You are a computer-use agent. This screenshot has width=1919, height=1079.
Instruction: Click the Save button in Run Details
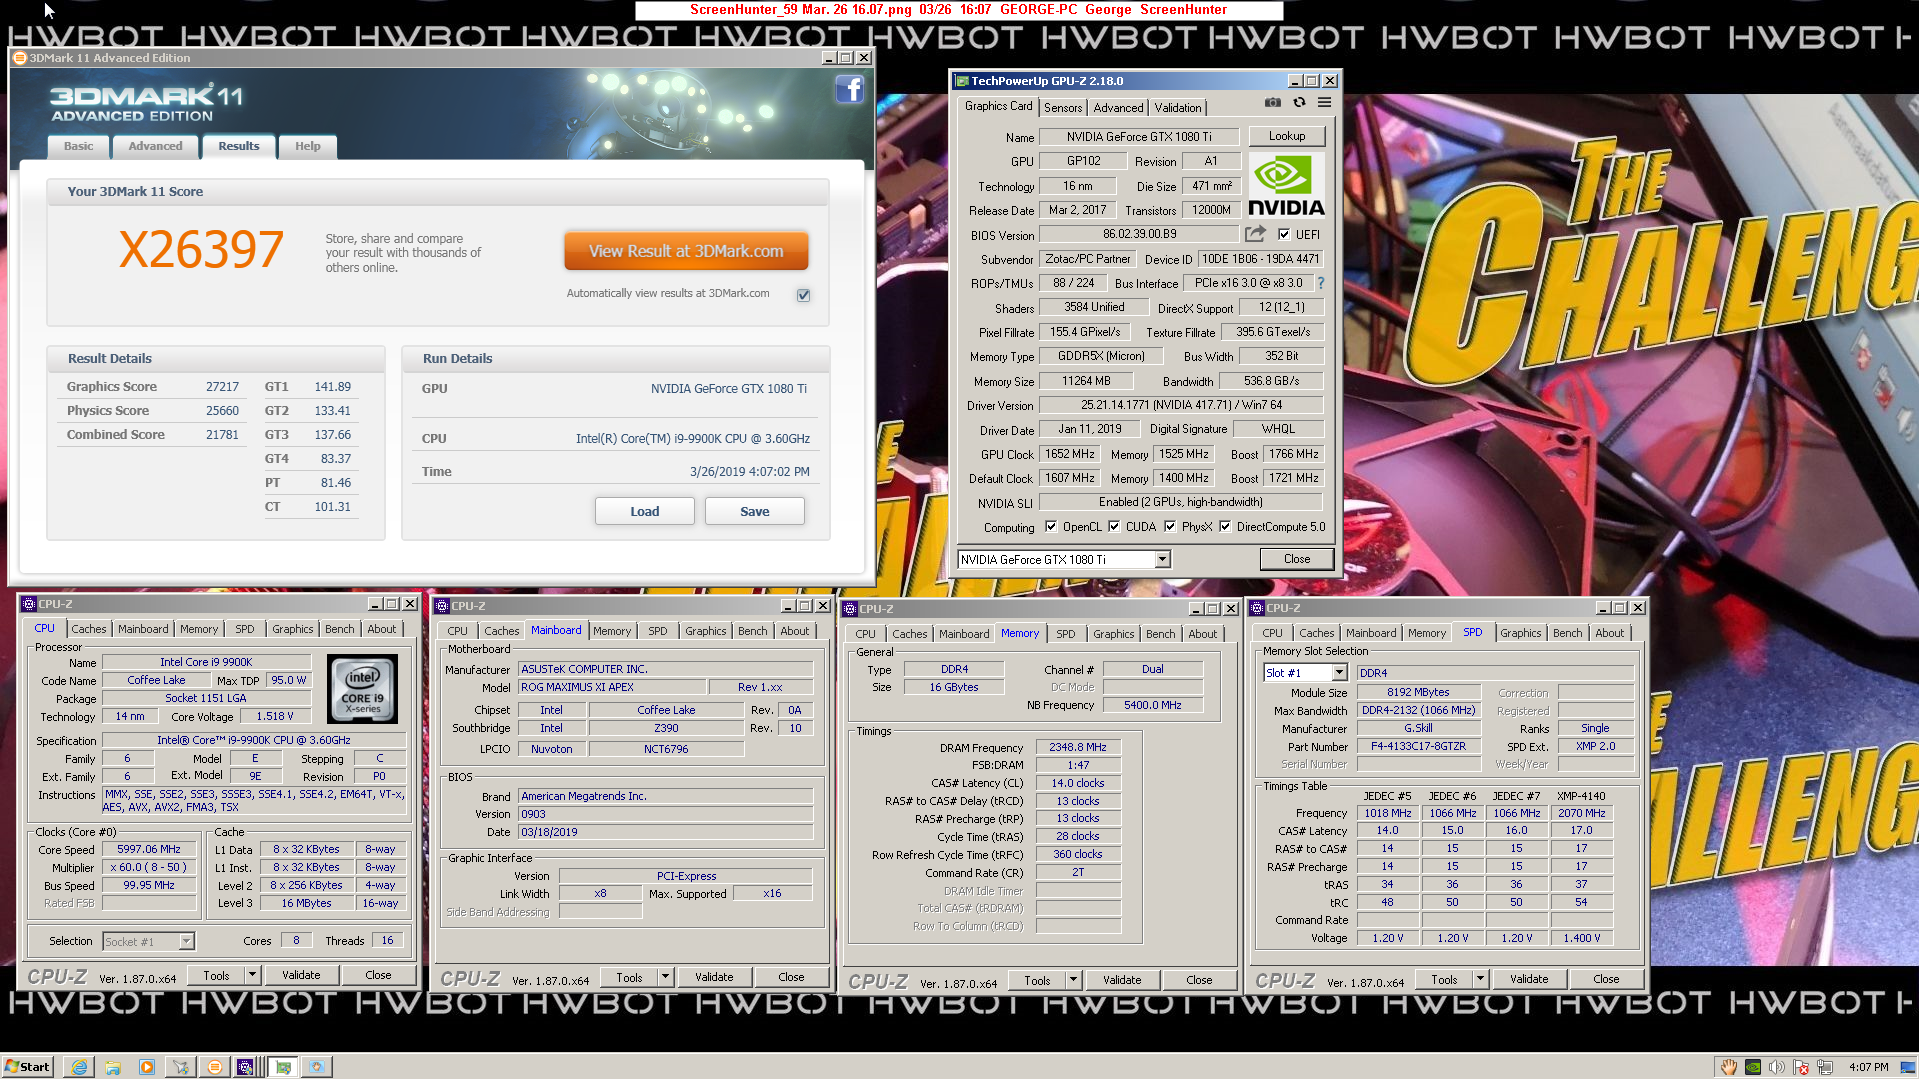pyautogui.click(x=754, y=511)
